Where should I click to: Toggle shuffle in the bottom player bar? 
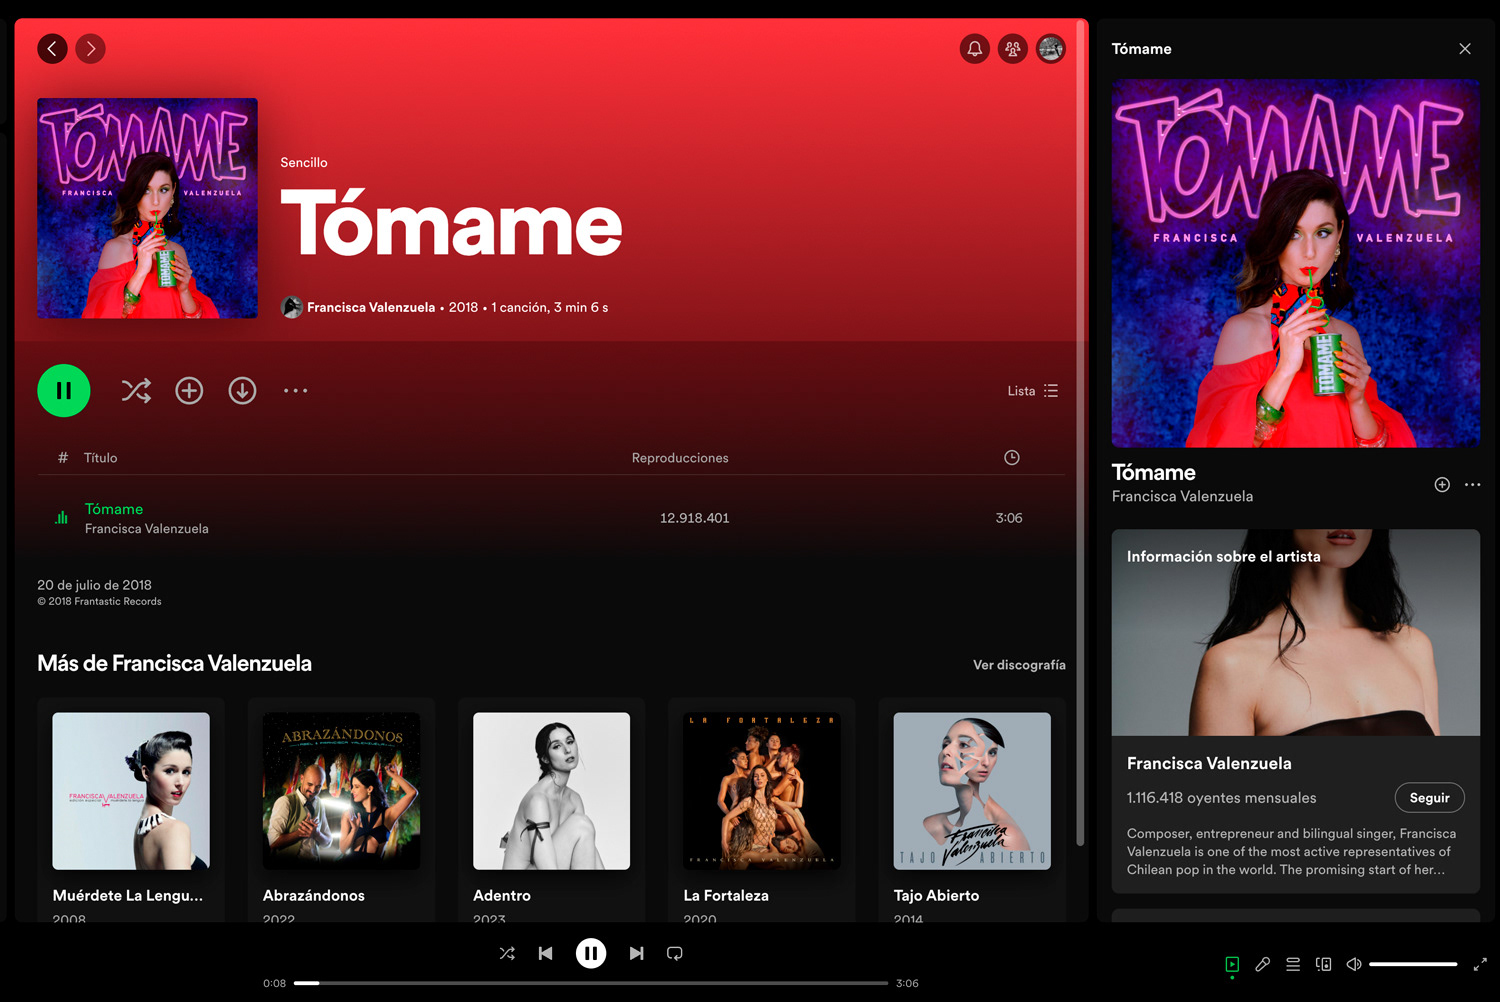[507, 953]
